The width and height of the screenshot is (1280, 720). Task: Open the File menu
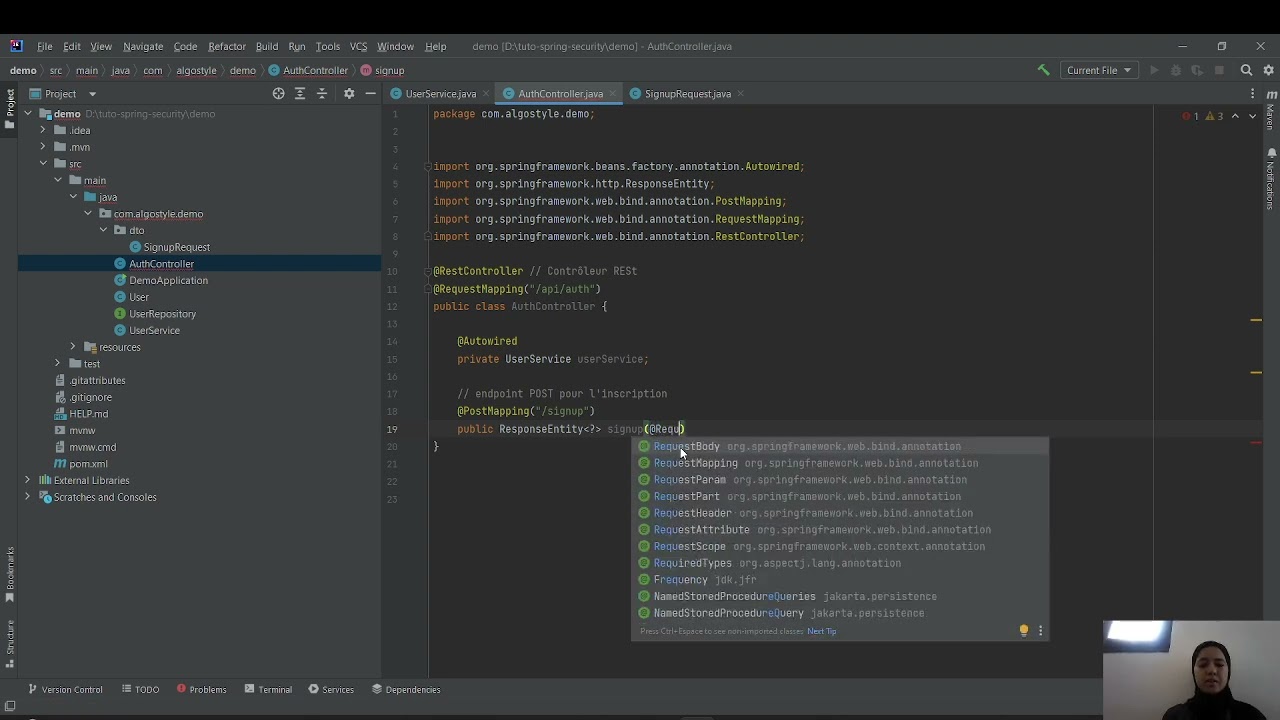[45, 46]
